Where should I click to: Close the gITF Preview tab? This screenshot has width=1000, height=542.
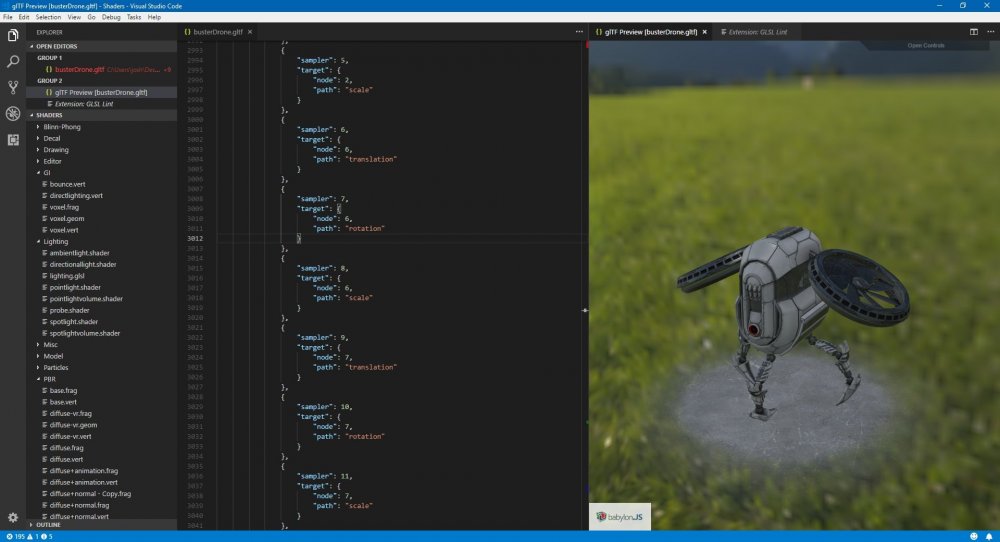click(x=705, y=32)
